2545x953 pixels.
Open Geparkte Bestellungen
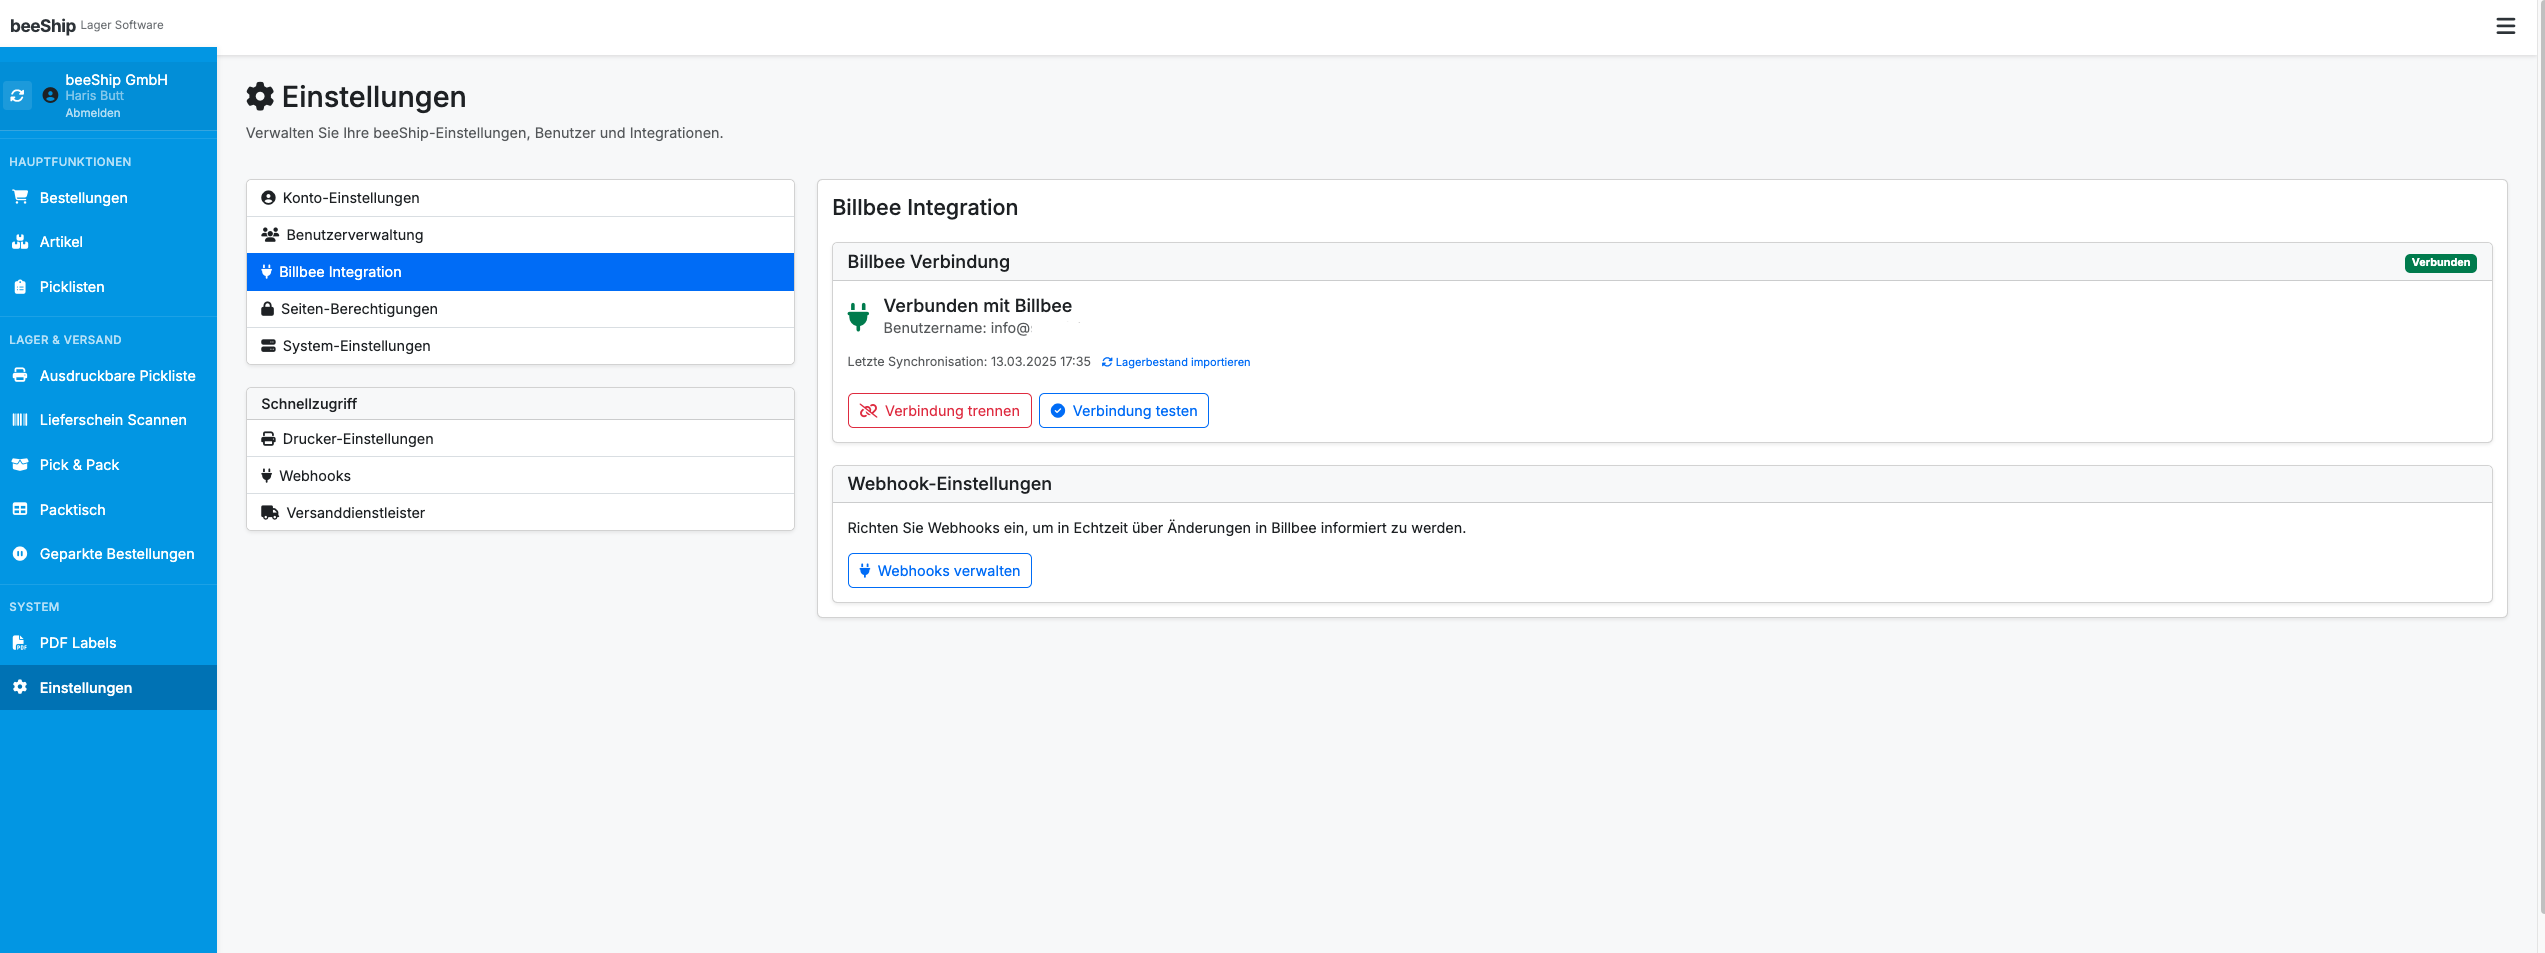point(108,554)
